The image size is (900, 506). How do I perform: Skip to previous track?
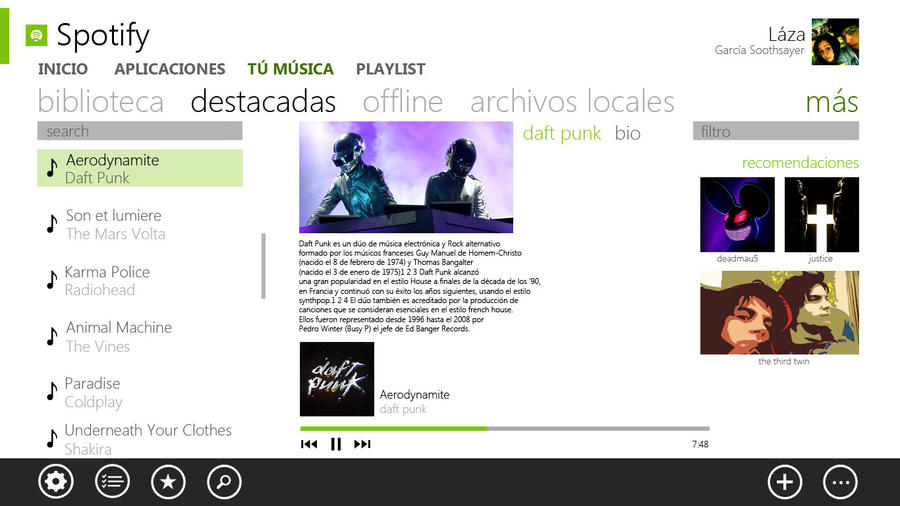(309, 444)
